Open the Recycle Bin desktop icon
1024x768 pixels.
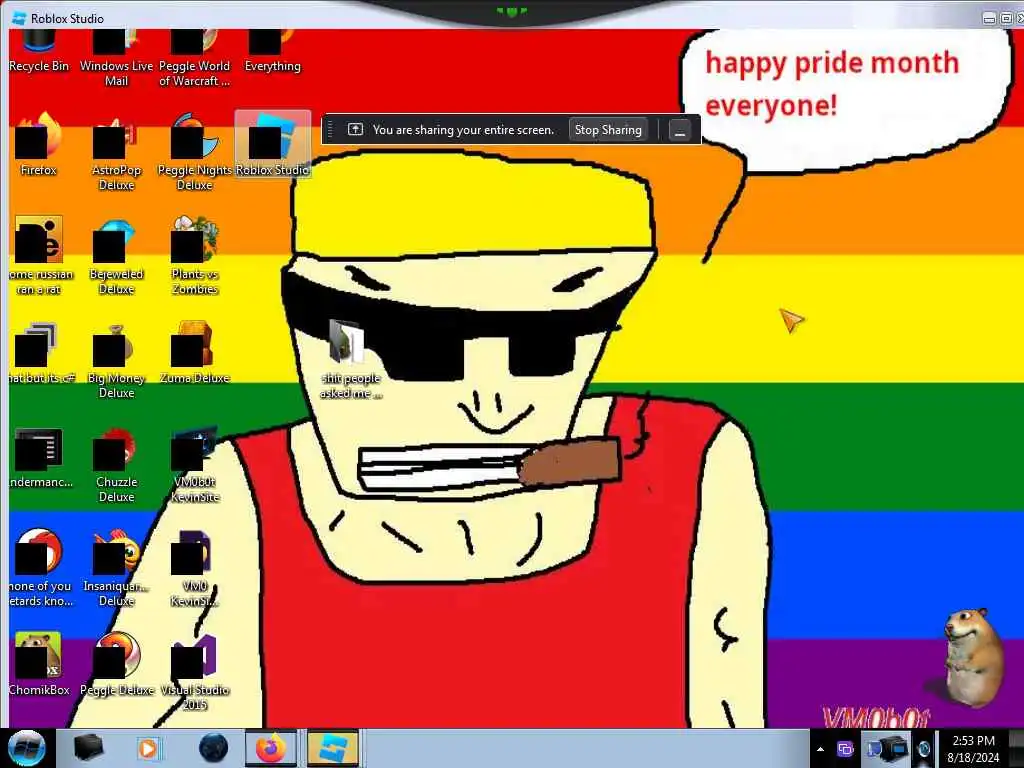39,51
